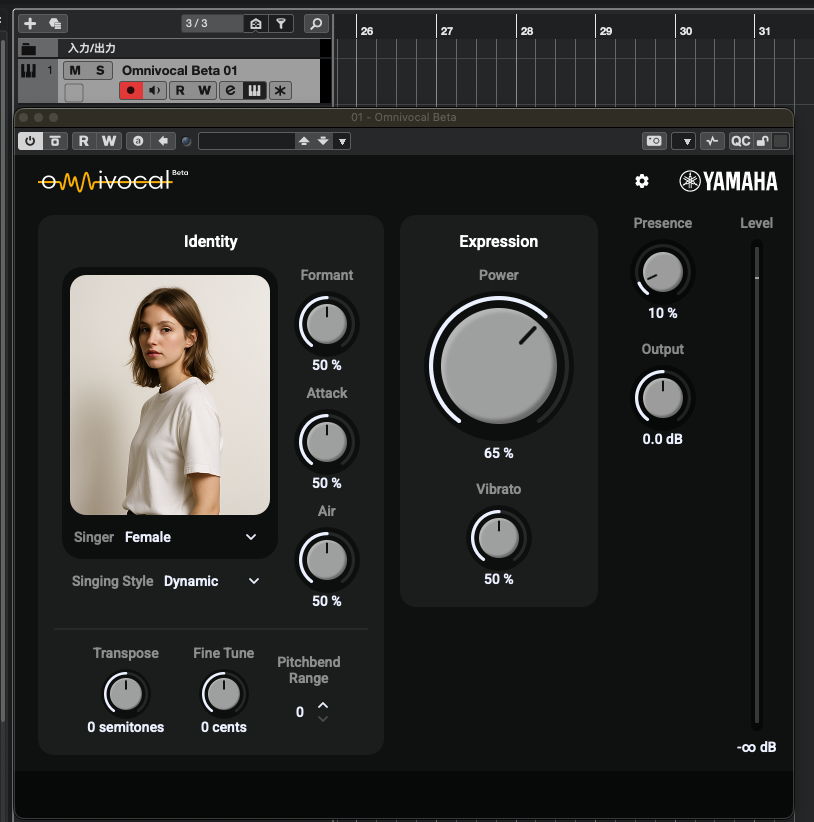Click the track filter funnel icon
This screenshot has height=822, width=814.
[283, 23]
